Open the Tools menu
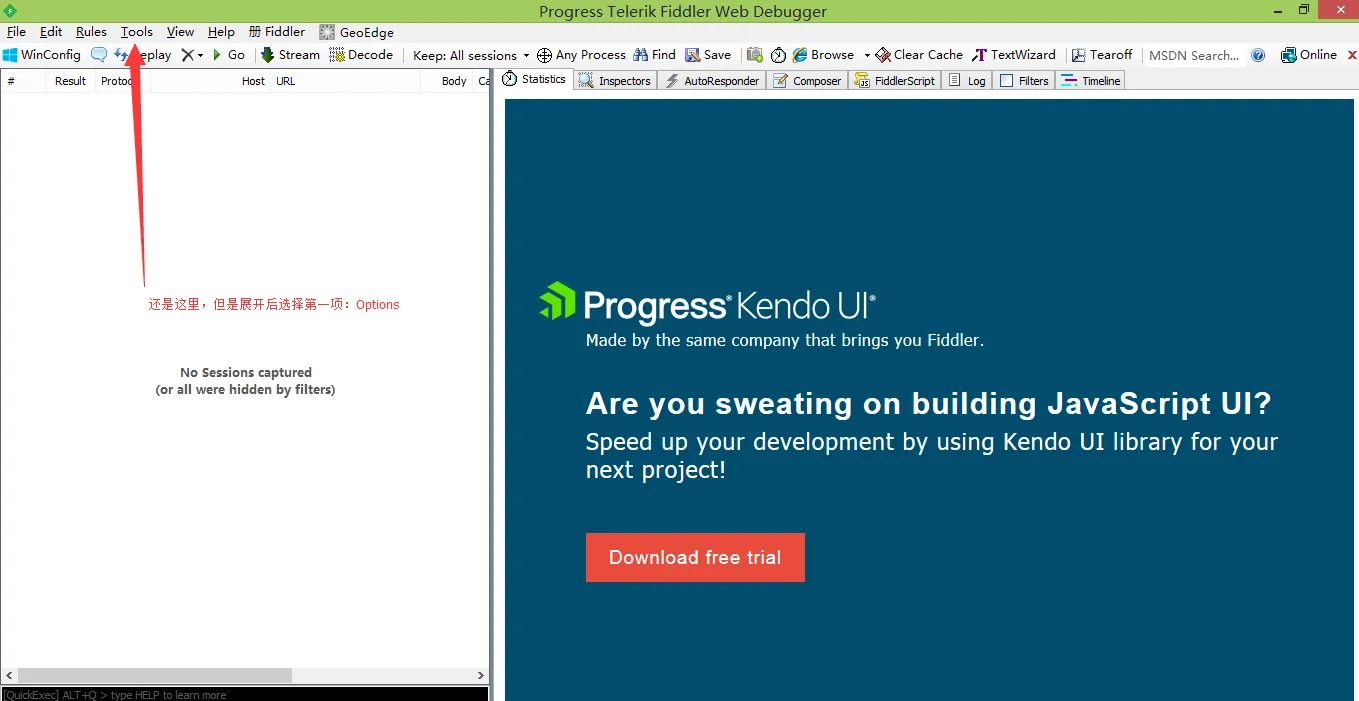 [137, 32]
